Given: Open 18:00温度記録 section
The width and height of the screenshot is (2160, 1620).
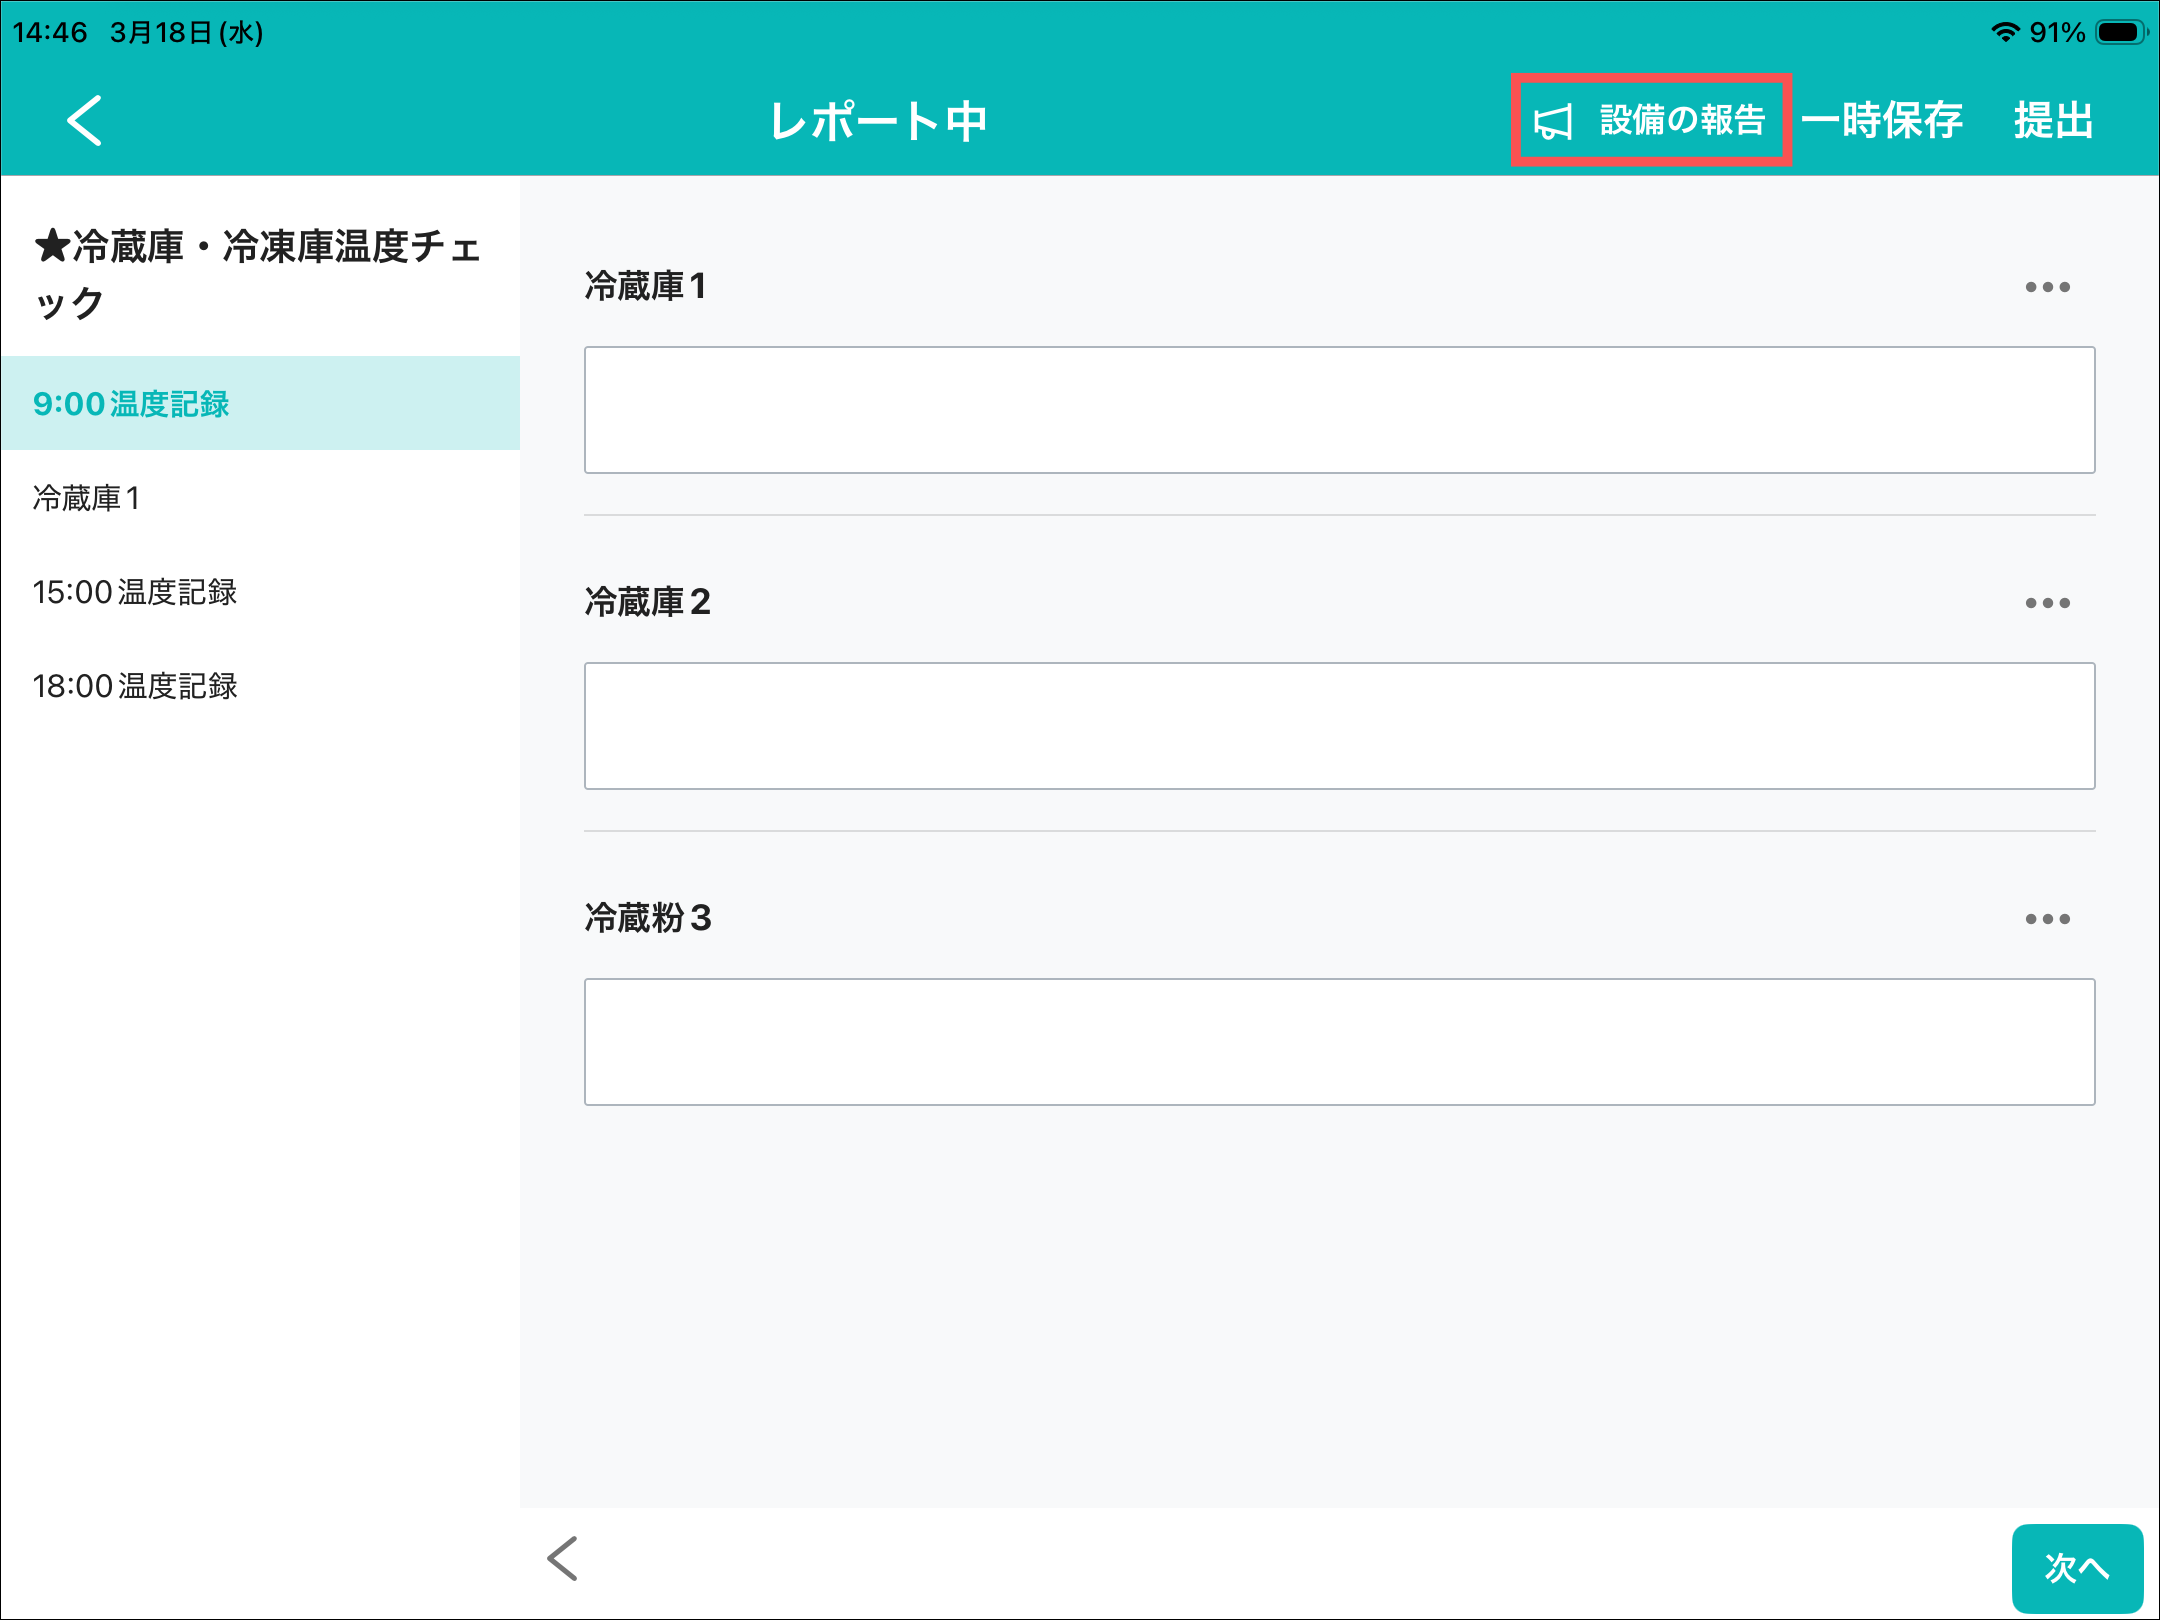Looking at the screenshot, I should pos(135,686).
